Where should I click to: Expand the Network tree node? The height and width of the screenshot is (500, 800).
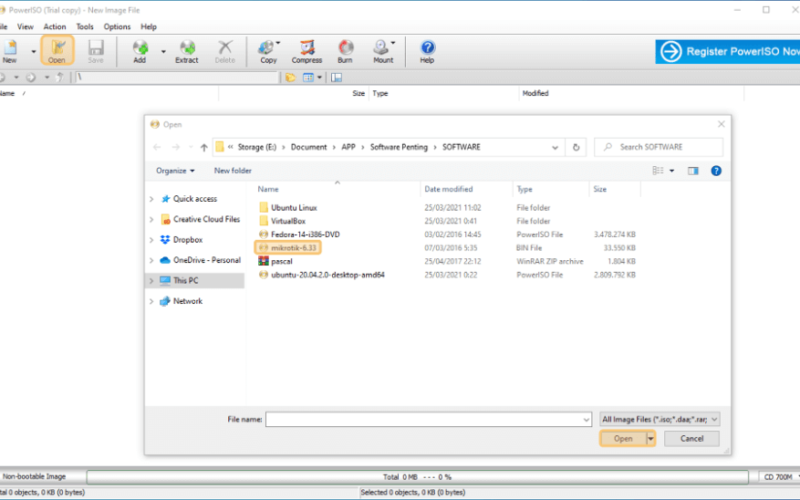tap(152, 301)
